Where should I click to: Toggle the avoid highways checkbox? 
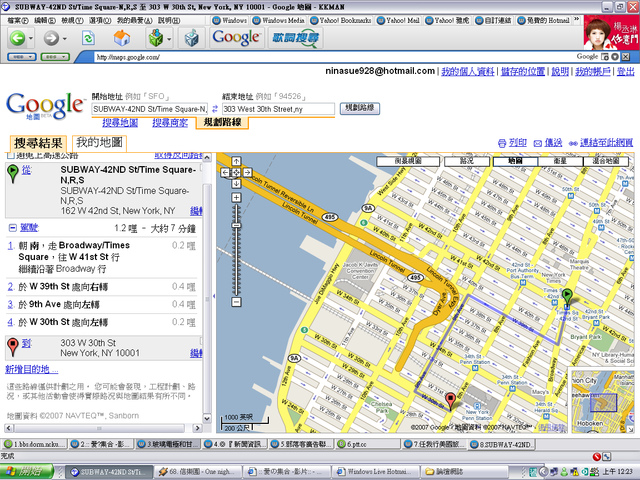click(10, 155)
